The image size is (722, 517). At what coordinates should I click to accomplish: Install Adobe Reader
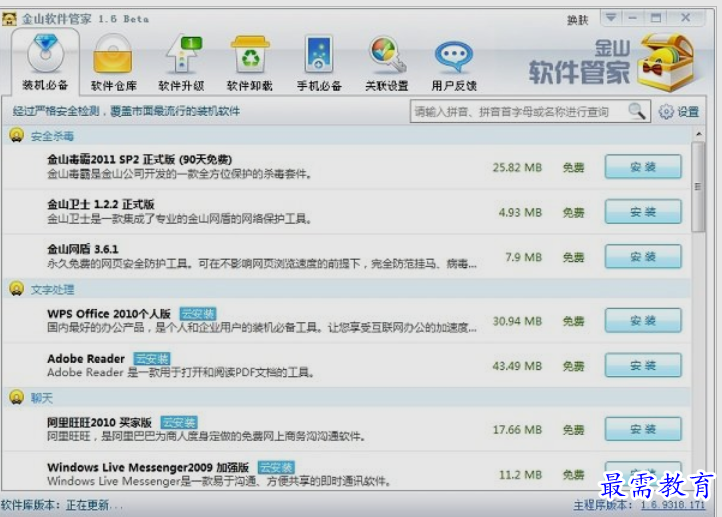(643, 366)
